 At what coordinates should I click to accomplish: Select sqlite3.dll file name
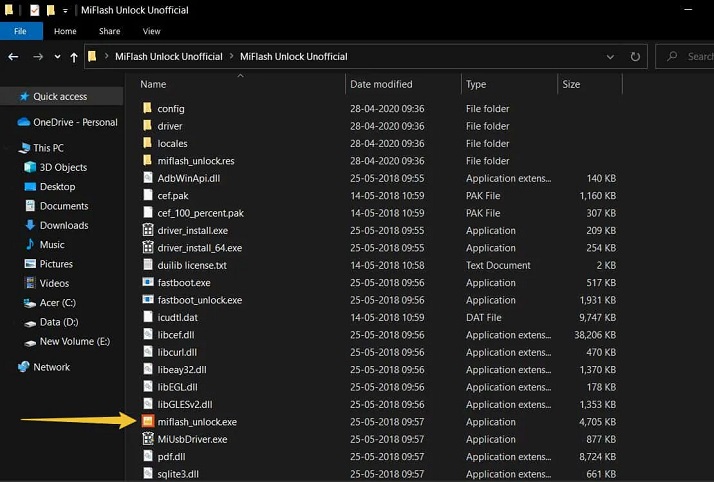178,473
